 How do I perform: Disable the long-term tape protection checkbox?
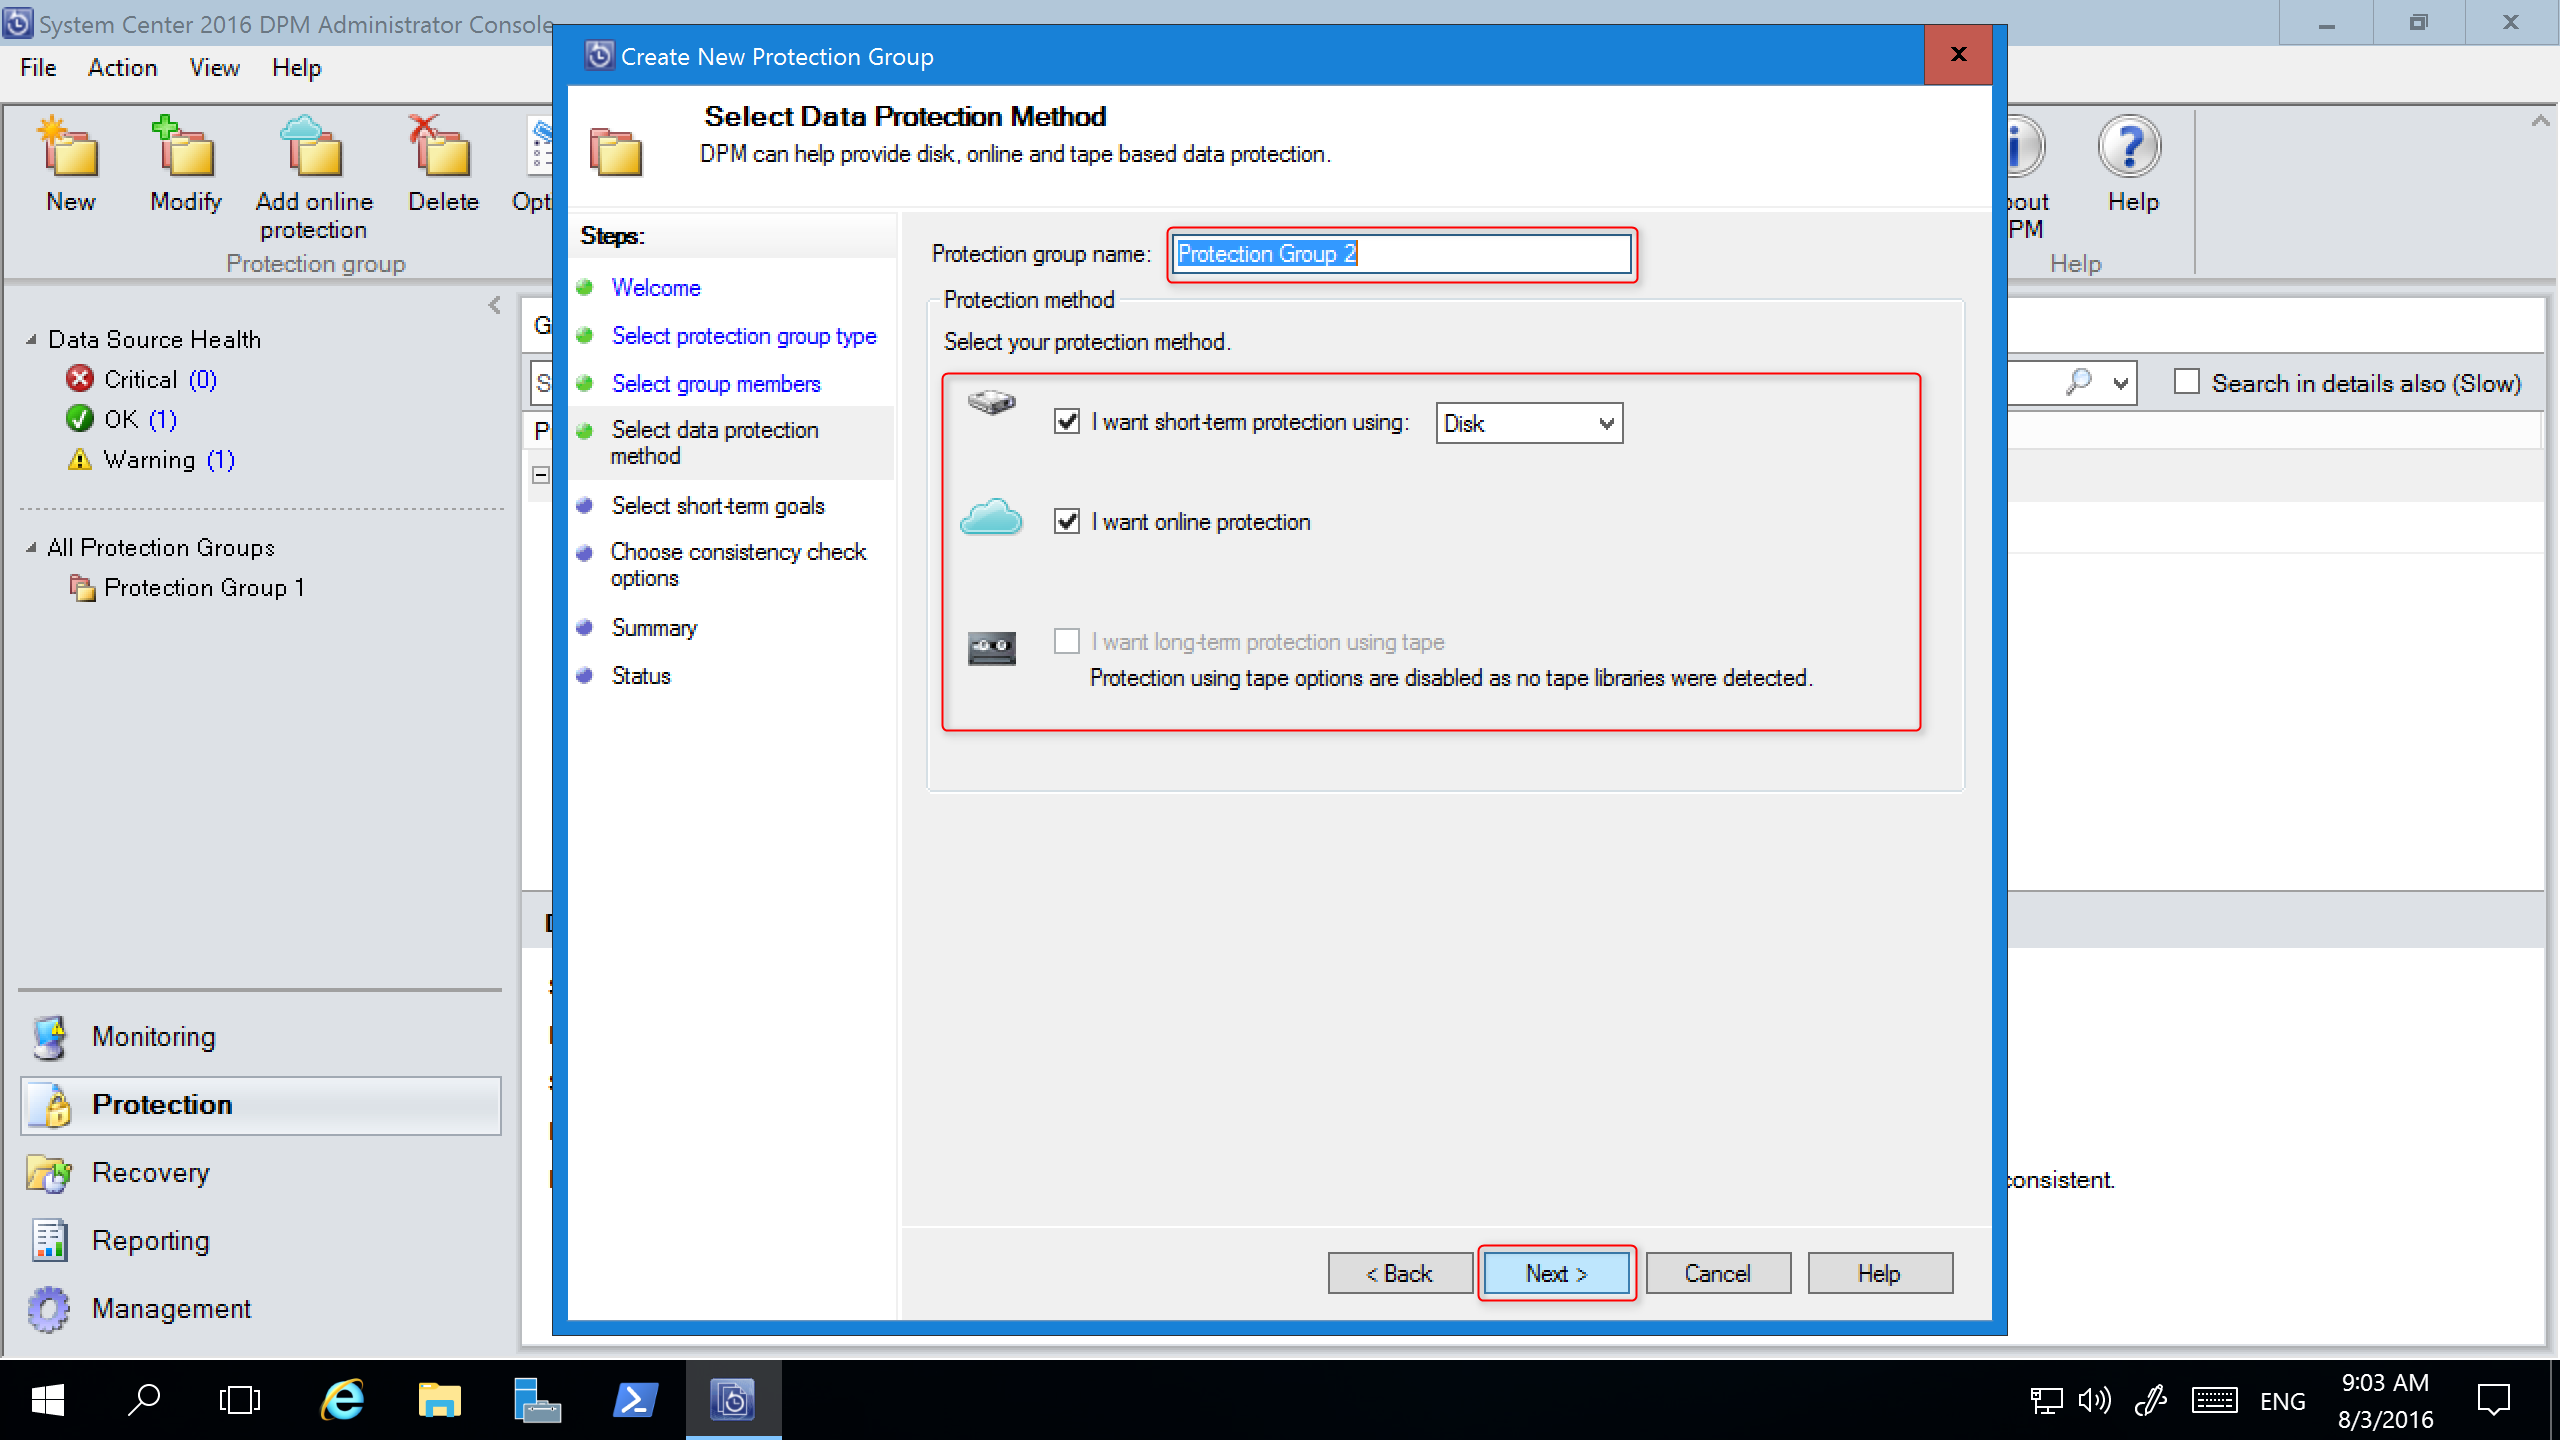pyautogui.click(x=1067, y=640)
